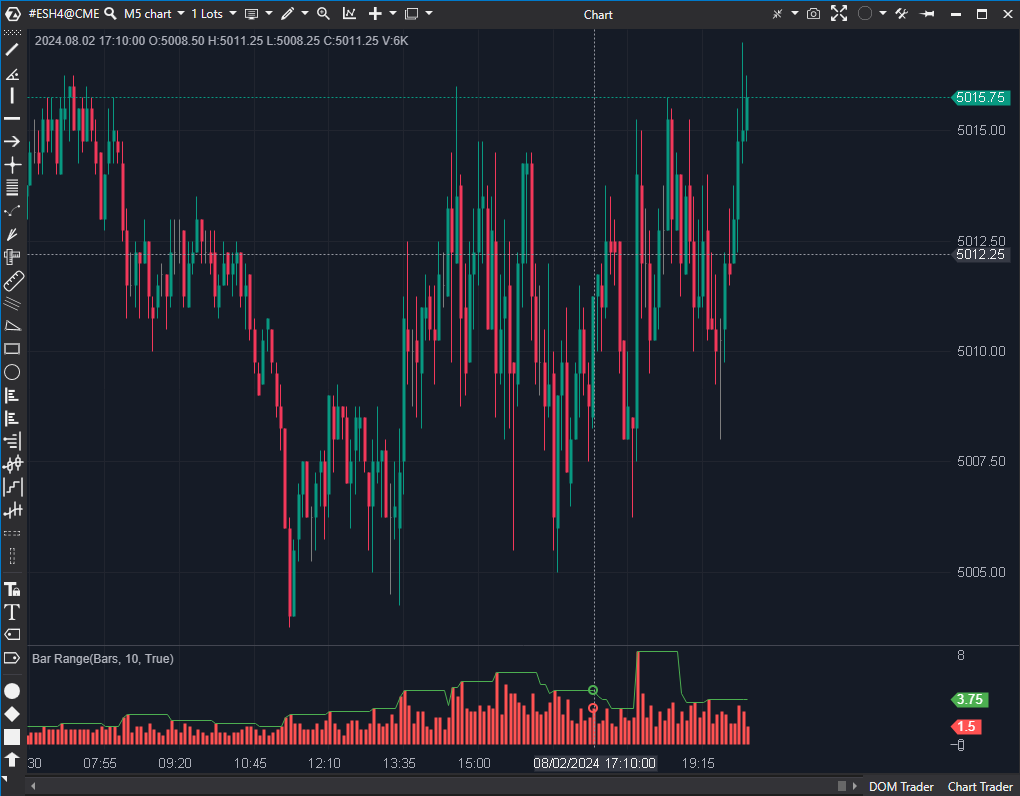Select the locked text tool
Image resolution: width=1020 pixels, height=796 pixels.
[12, 589]
